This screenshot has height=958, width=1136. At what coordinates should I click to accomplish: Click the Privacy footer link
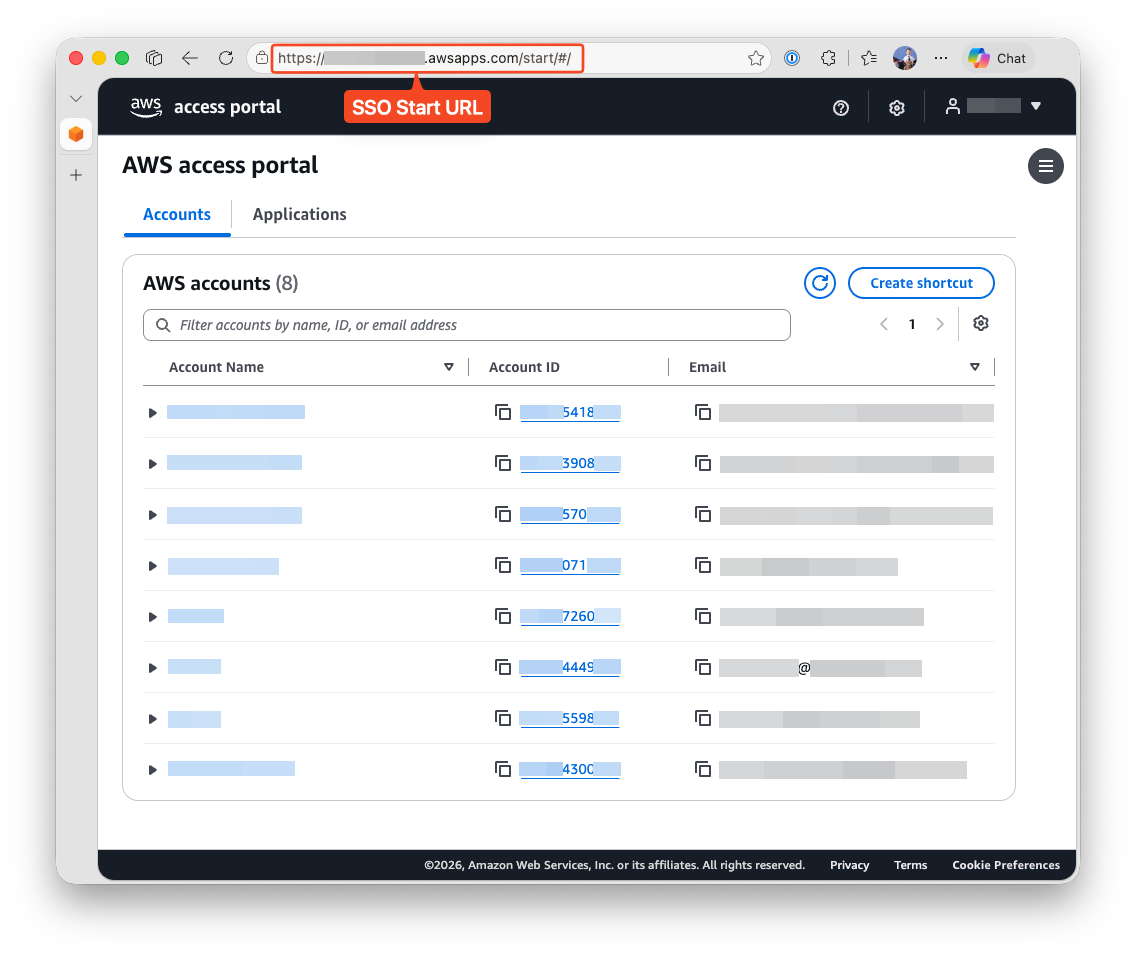(x=849, y=865)
